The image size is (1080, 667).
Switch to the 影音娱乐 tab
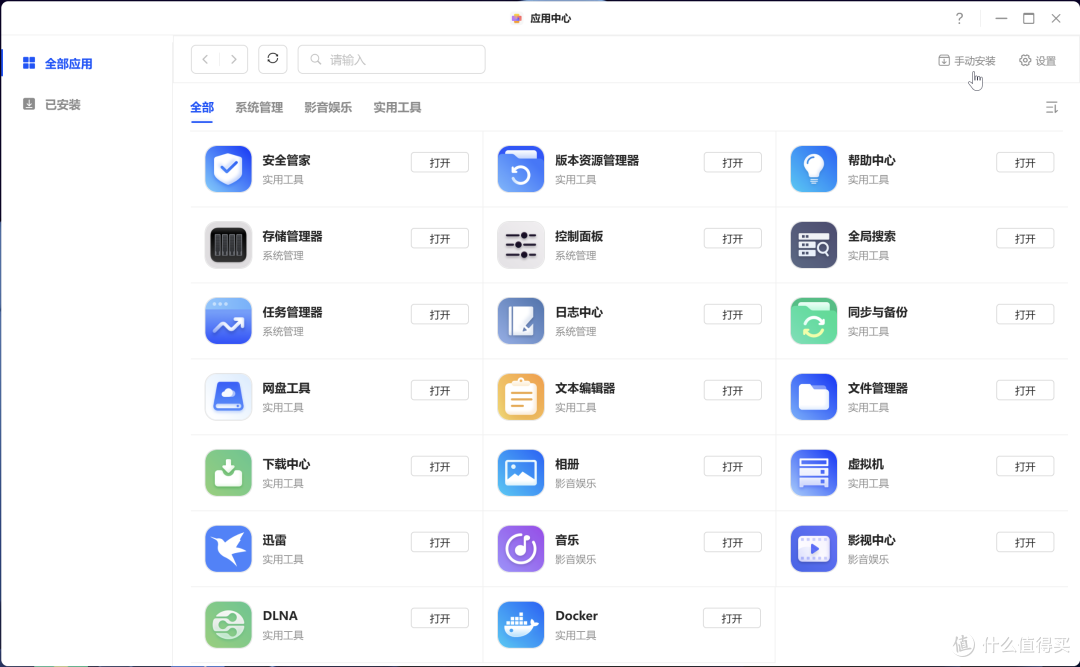[x=328, y=107]
